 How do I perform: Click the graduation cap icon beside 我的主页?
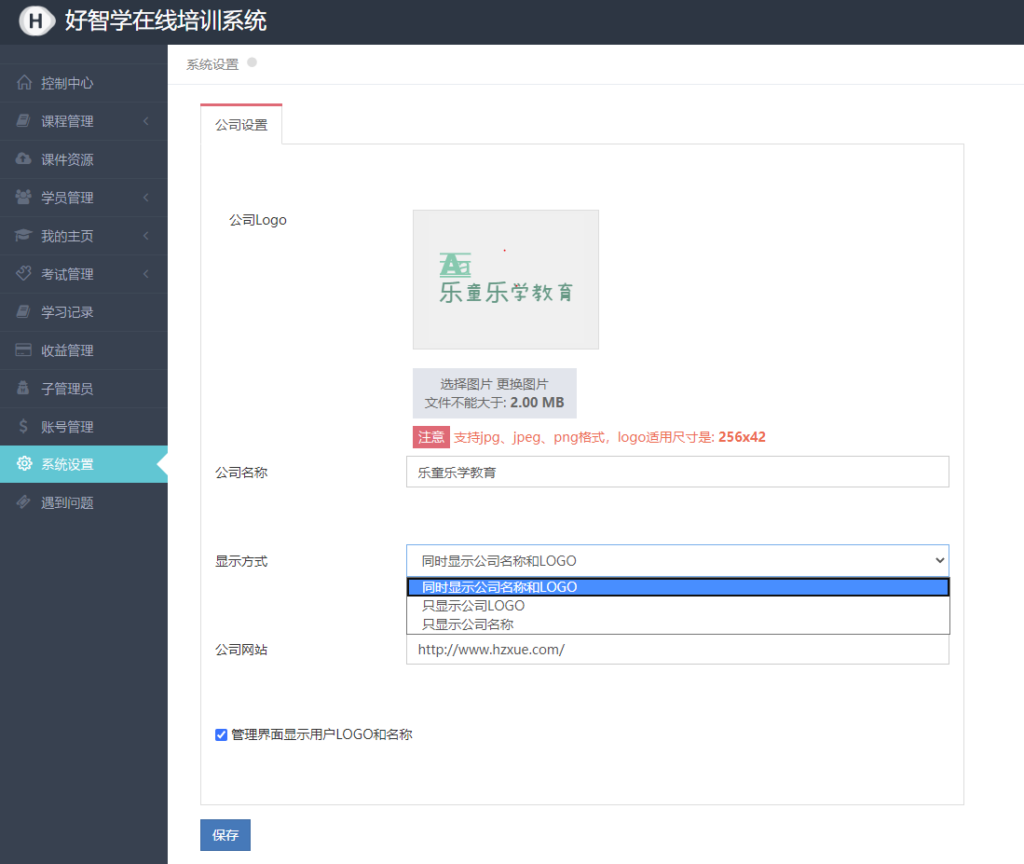point(24,235)
